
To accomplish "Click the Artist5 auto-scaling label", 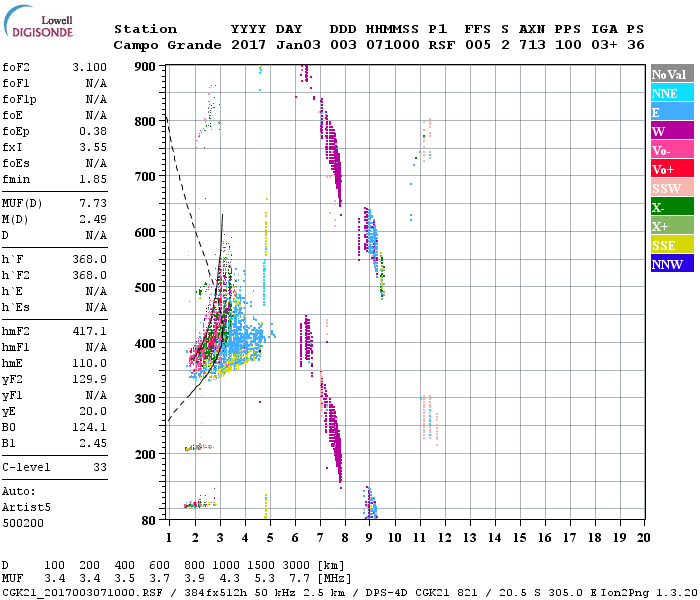I will point(26,508).
